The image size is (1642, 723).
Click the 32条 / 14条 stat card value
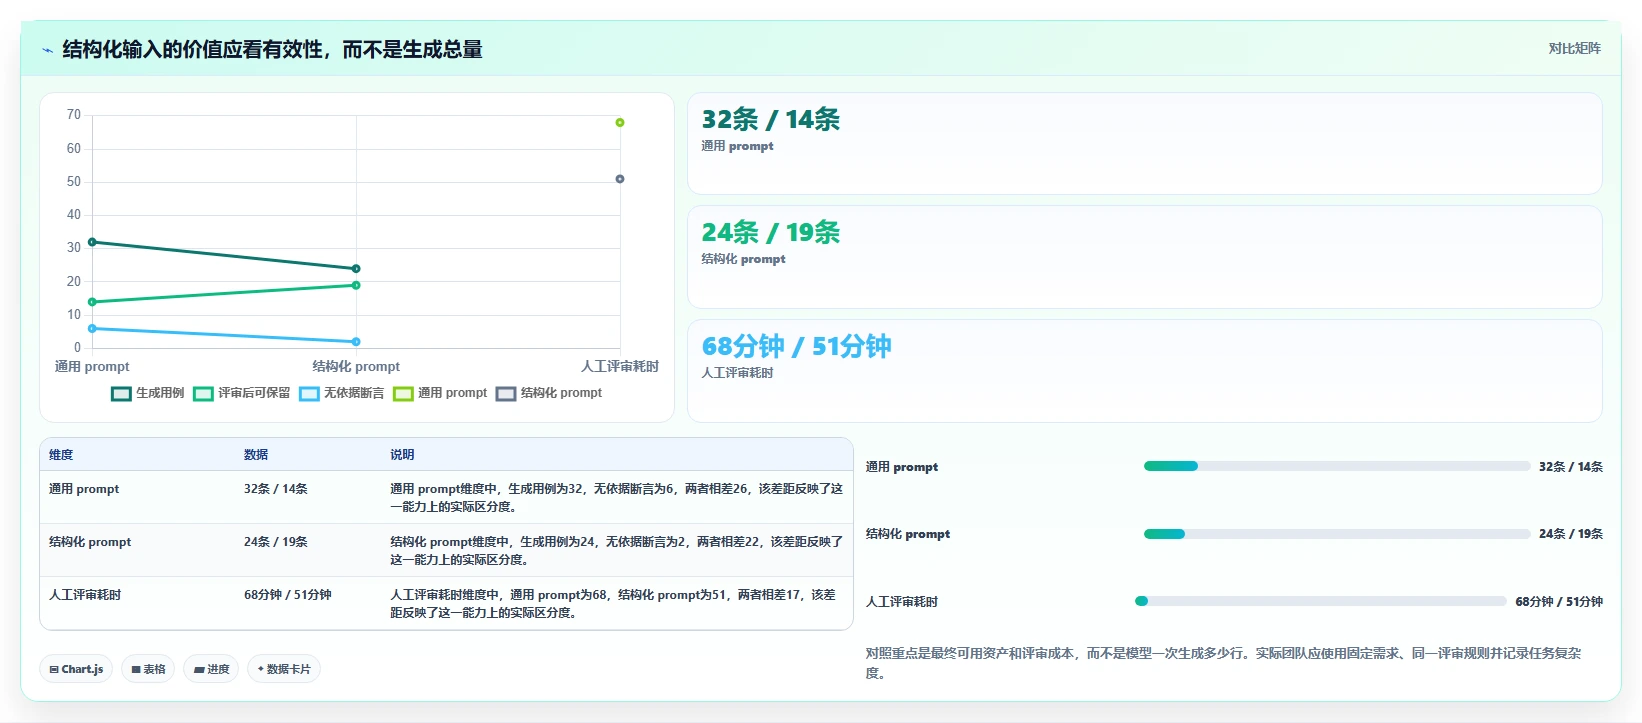770,120
